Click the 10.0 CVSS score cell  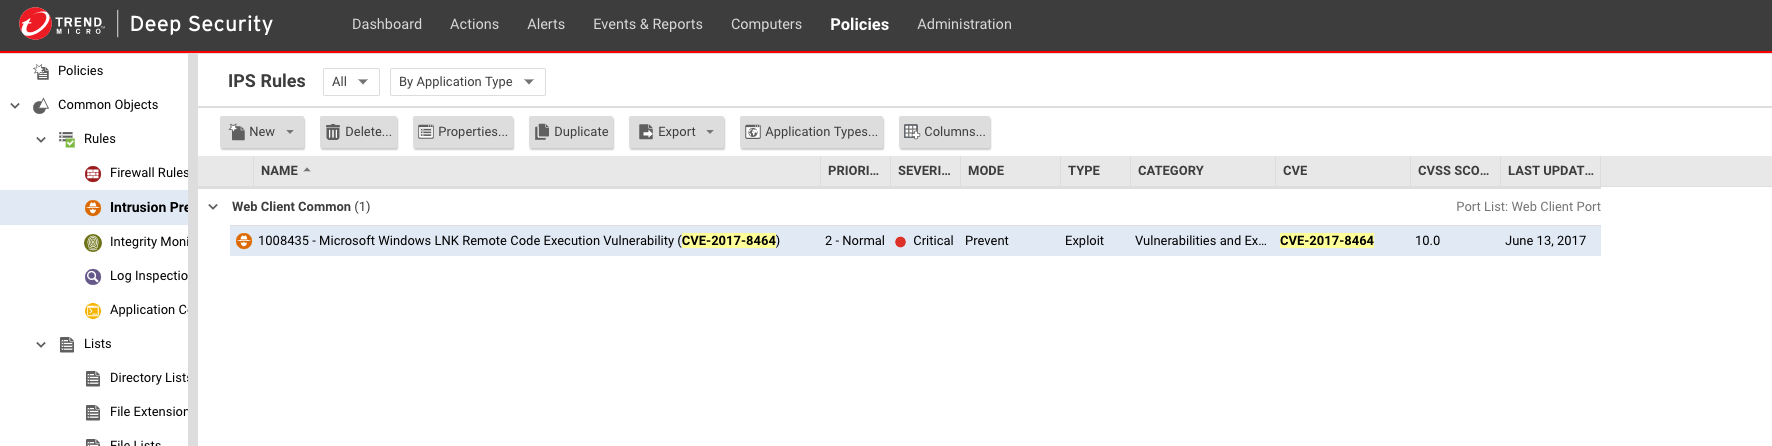pyautogui.click(x=1428, y=241)
